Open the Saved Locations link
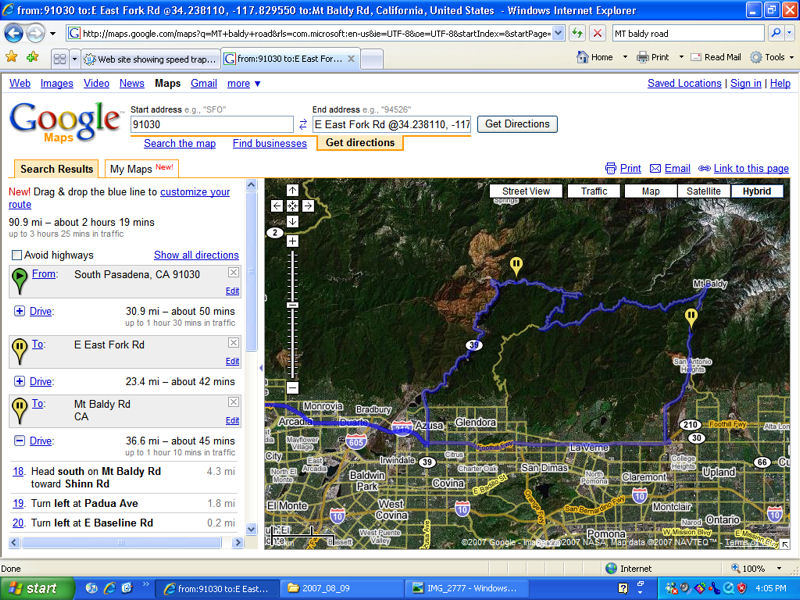The width and height of the screenshot is (800, 600). (684, 83)
